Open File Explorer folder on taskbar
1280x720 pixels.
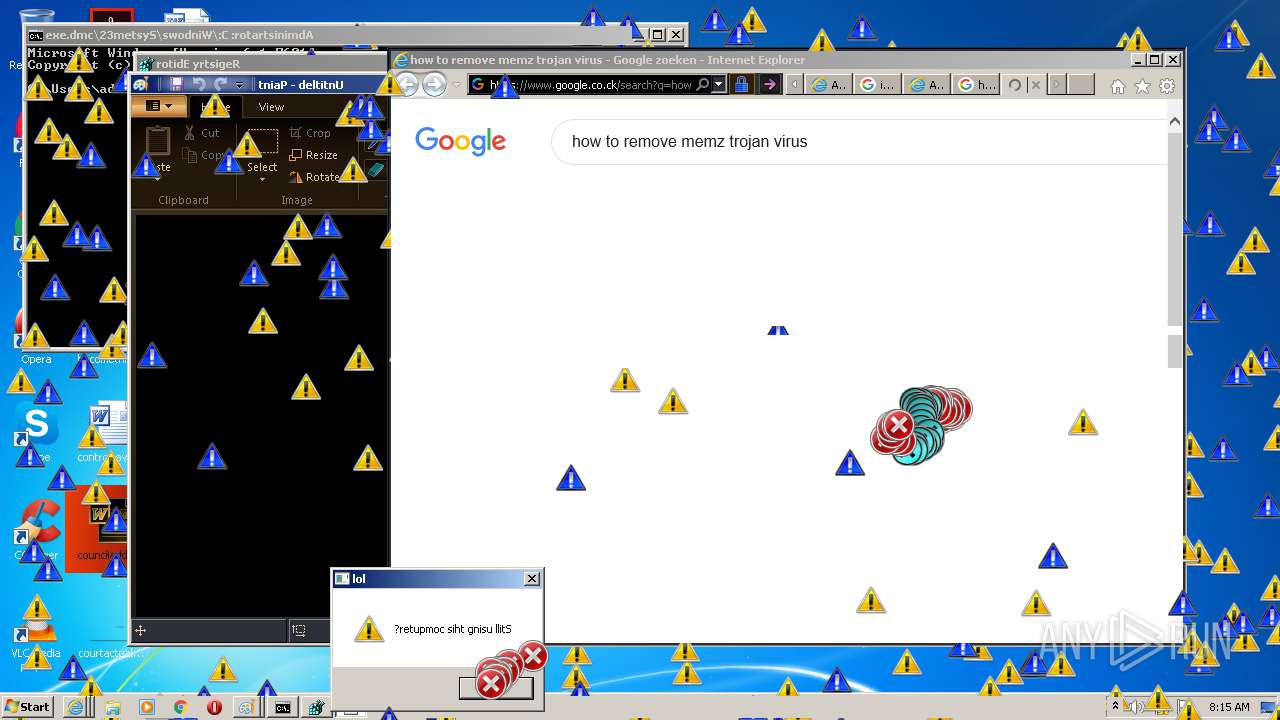112,707
